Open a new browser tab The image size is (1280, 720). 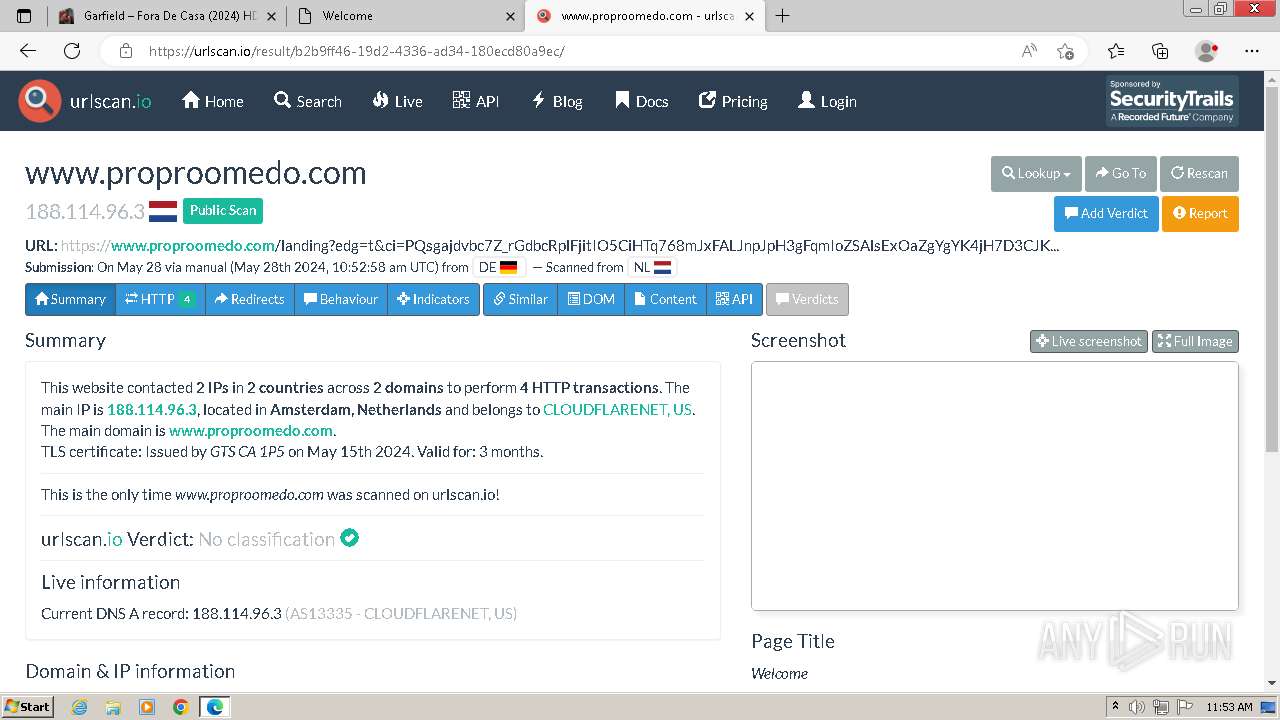tap(782, 16)
